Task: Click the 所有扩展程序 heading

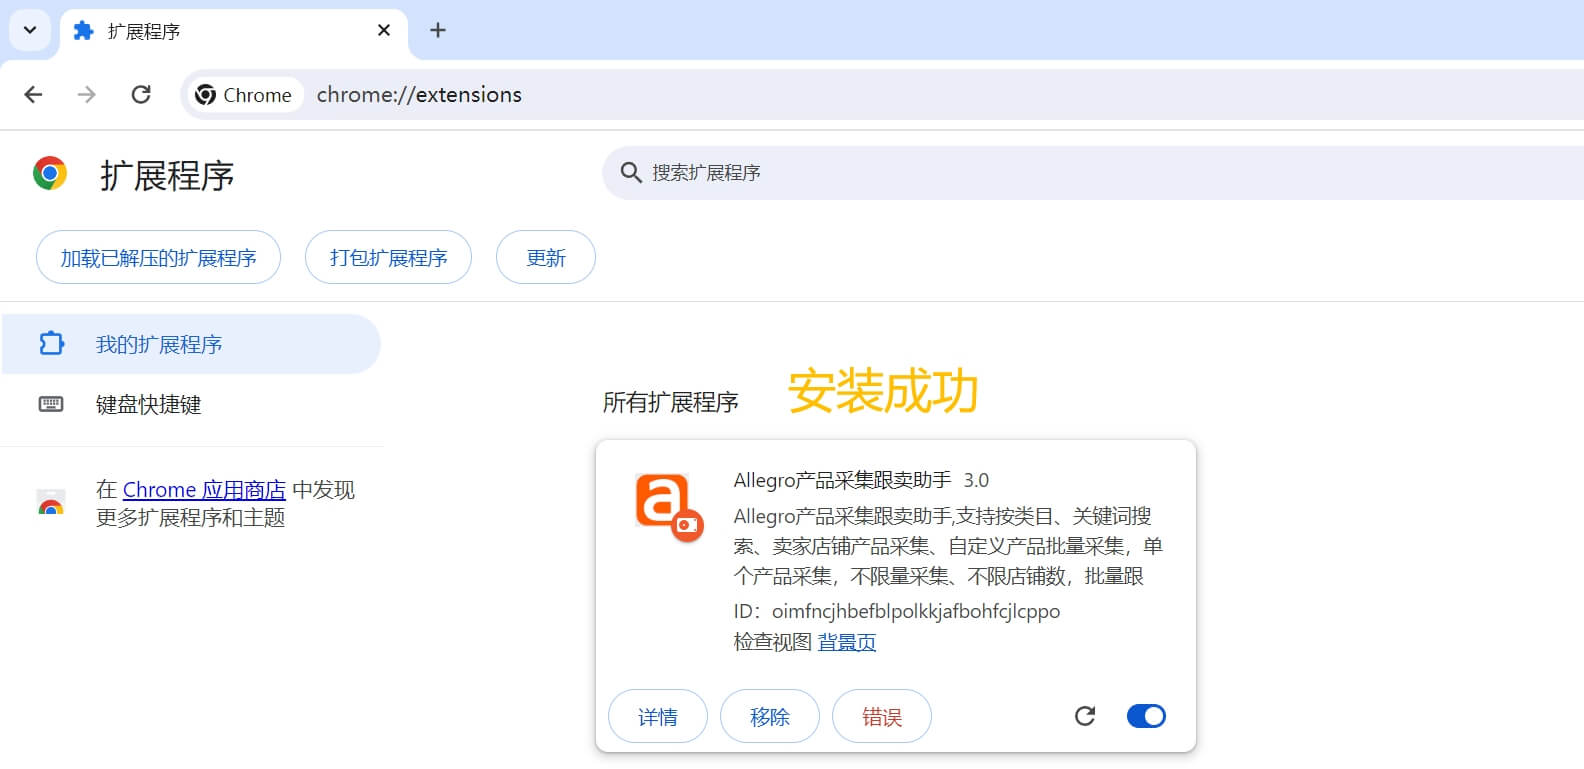Action: [670, 403]
